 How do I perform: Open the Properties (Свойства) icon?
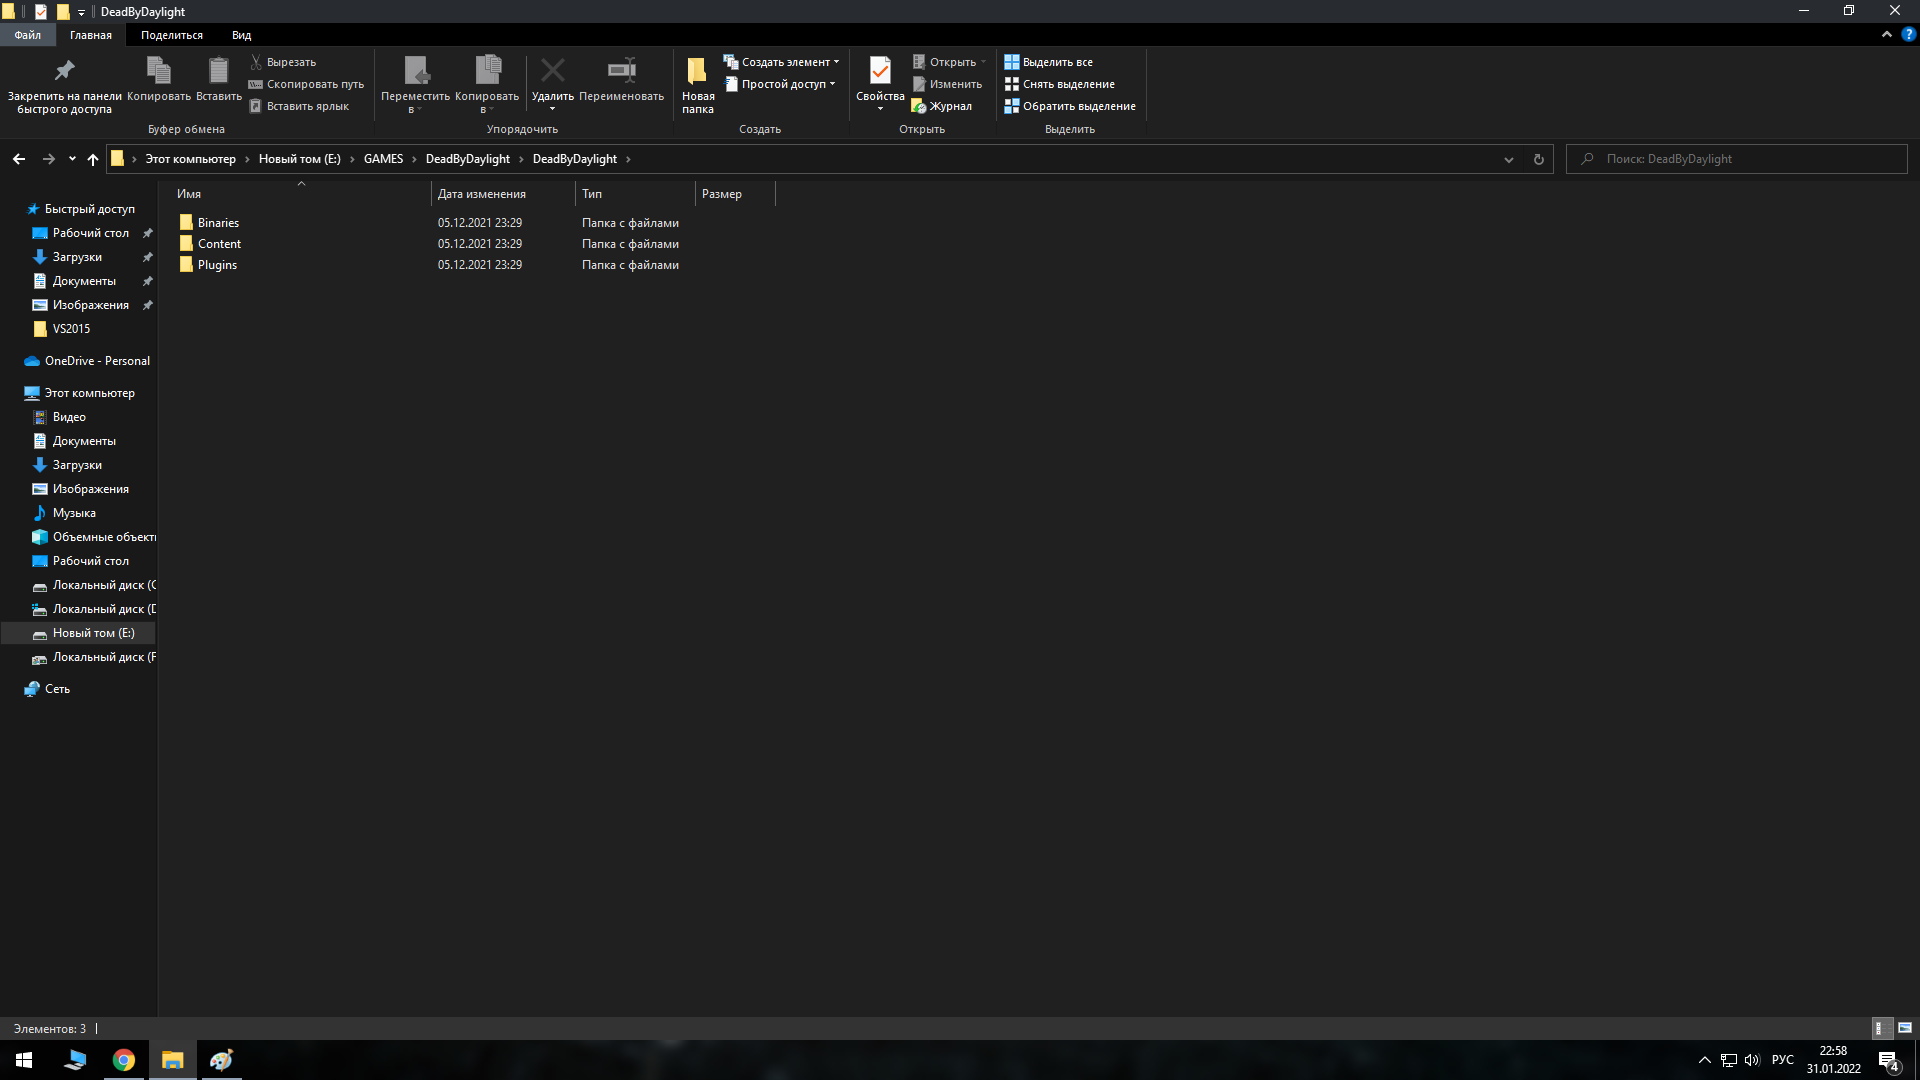pos(880,71)
